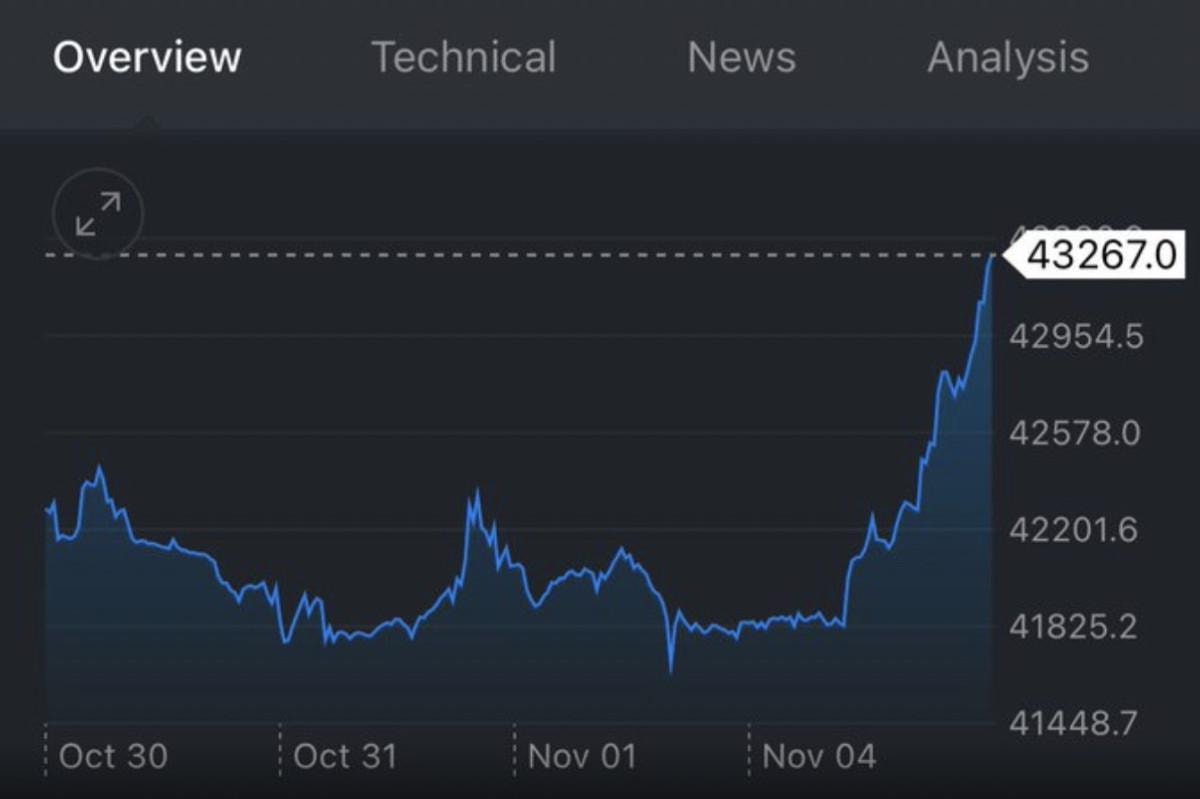Click the chart's first peak near Oct 30
This screenshot has height=799, width=1200.
pos(98,468)
